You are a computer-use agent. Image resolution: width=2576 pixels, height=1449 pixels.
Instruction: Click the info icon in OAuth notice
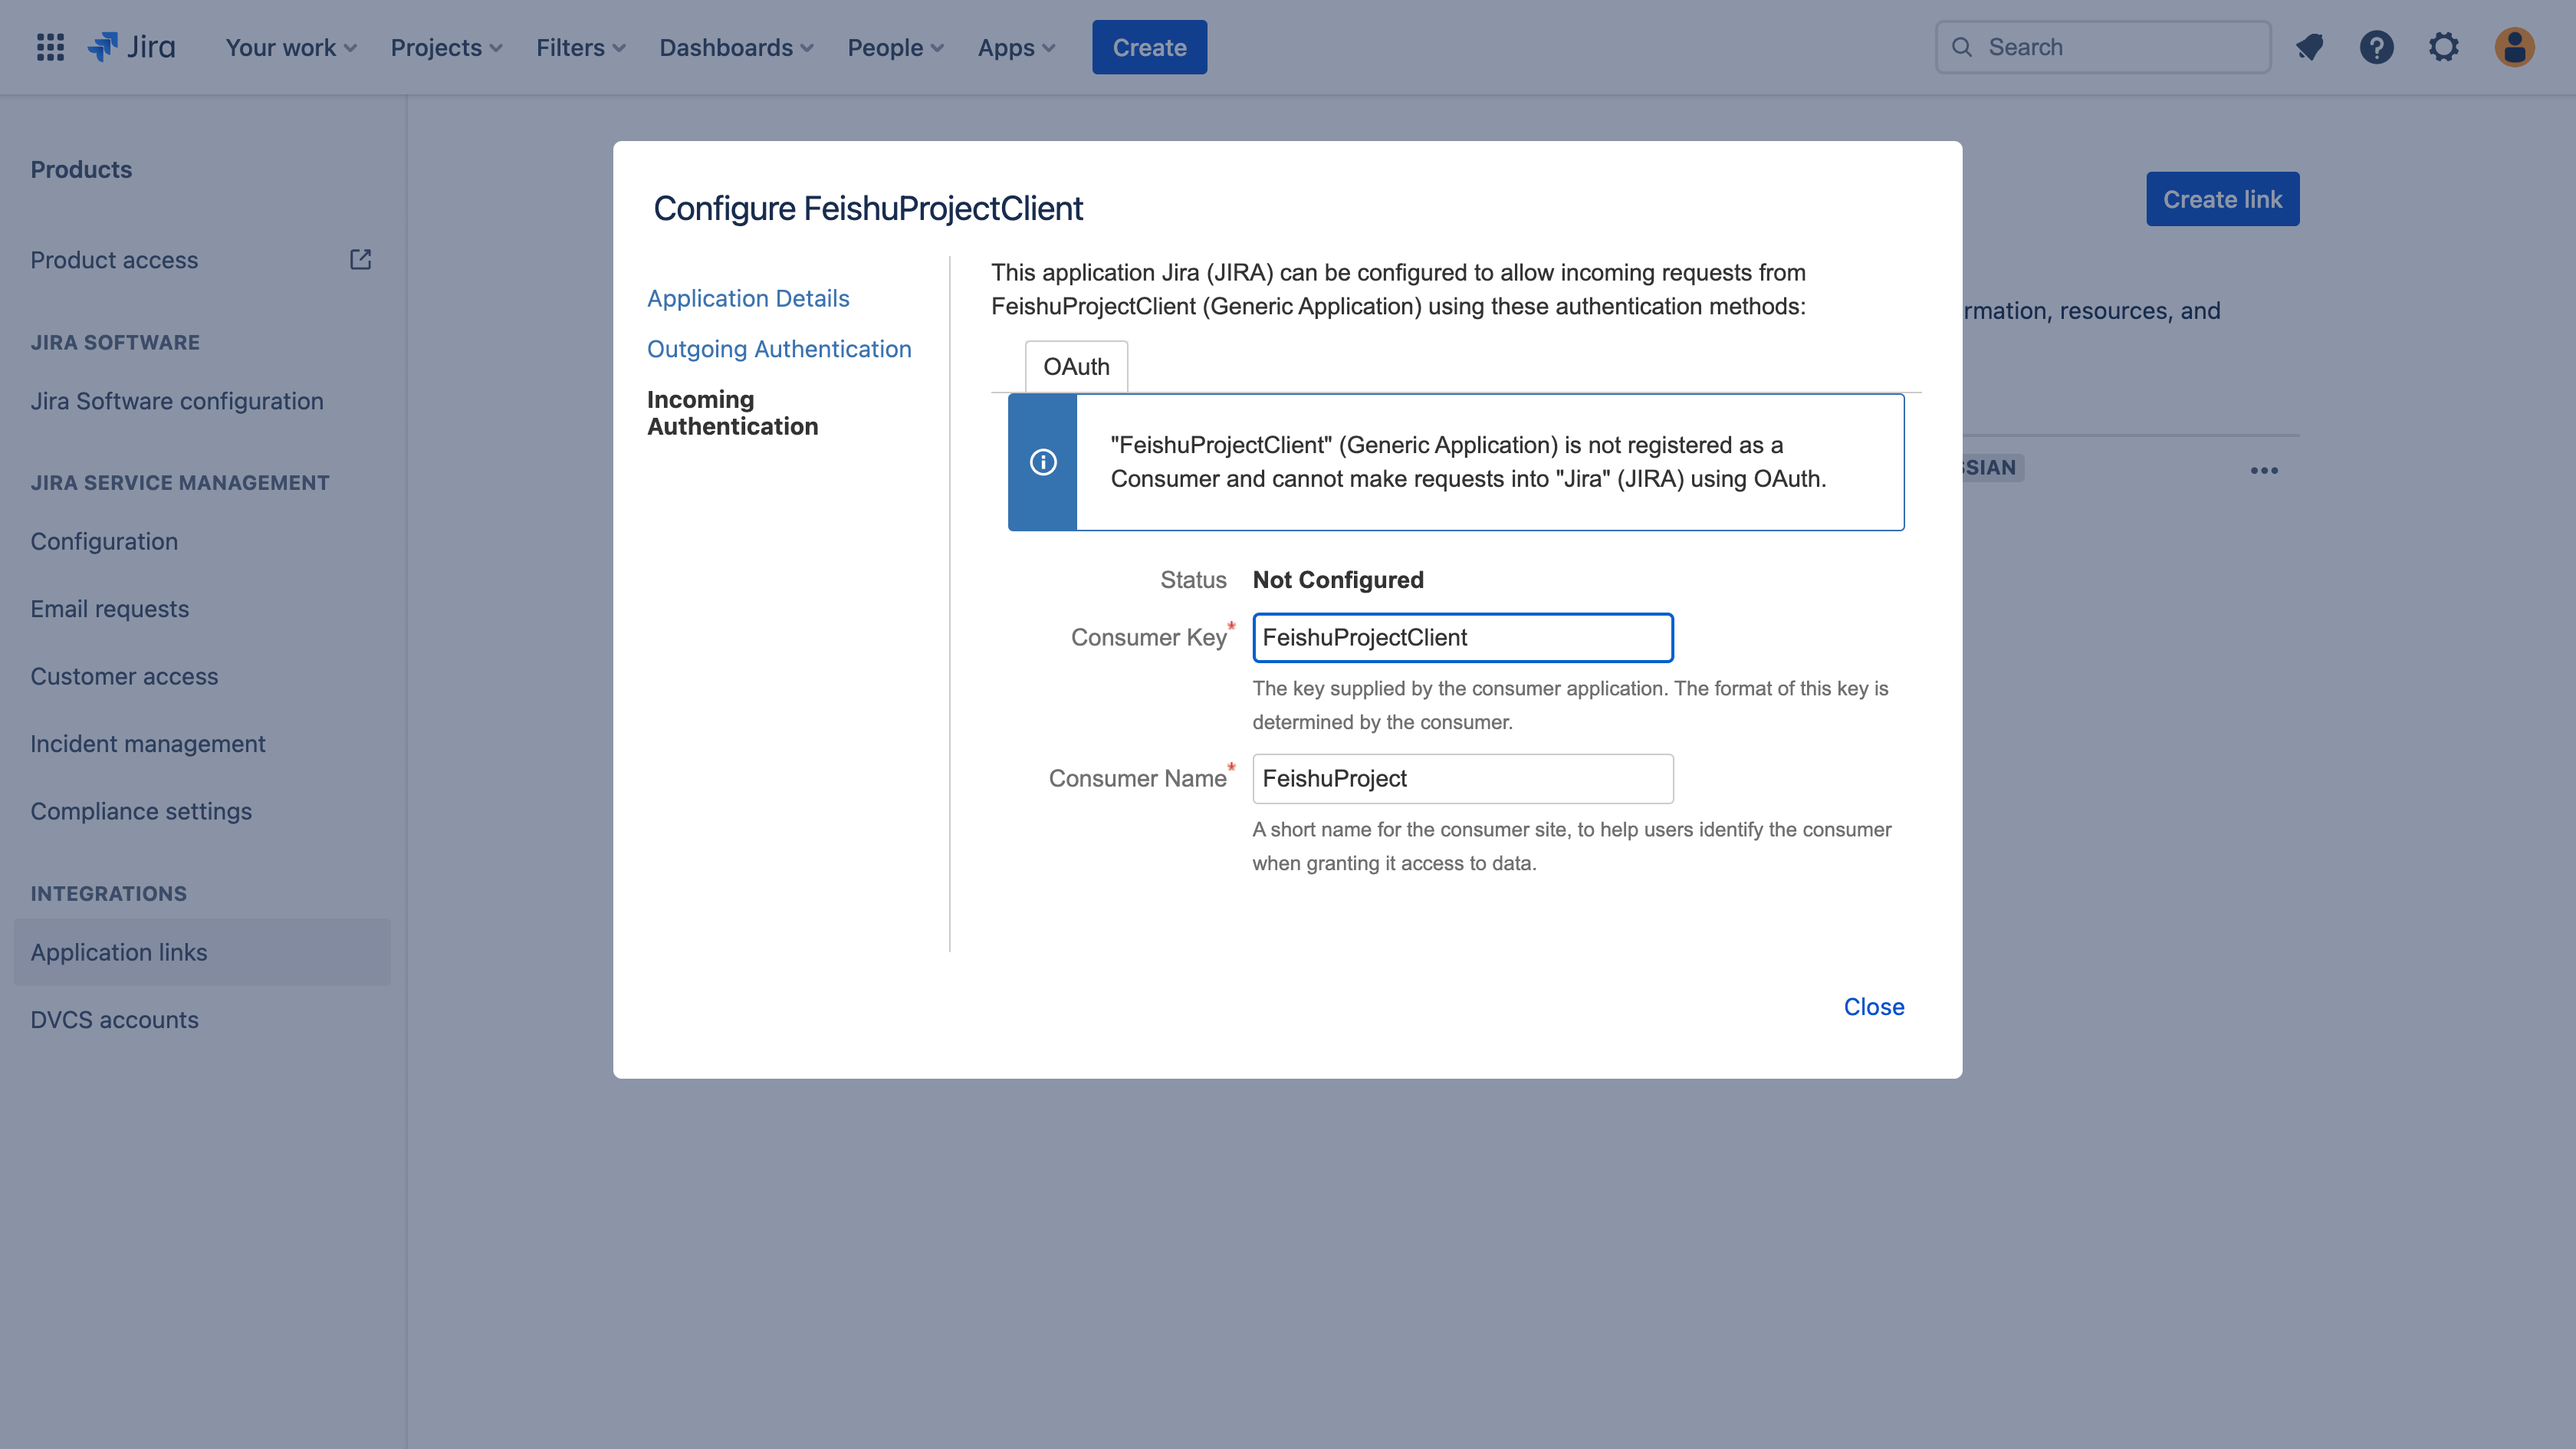pyautogui.click(x=1043, y=462)
